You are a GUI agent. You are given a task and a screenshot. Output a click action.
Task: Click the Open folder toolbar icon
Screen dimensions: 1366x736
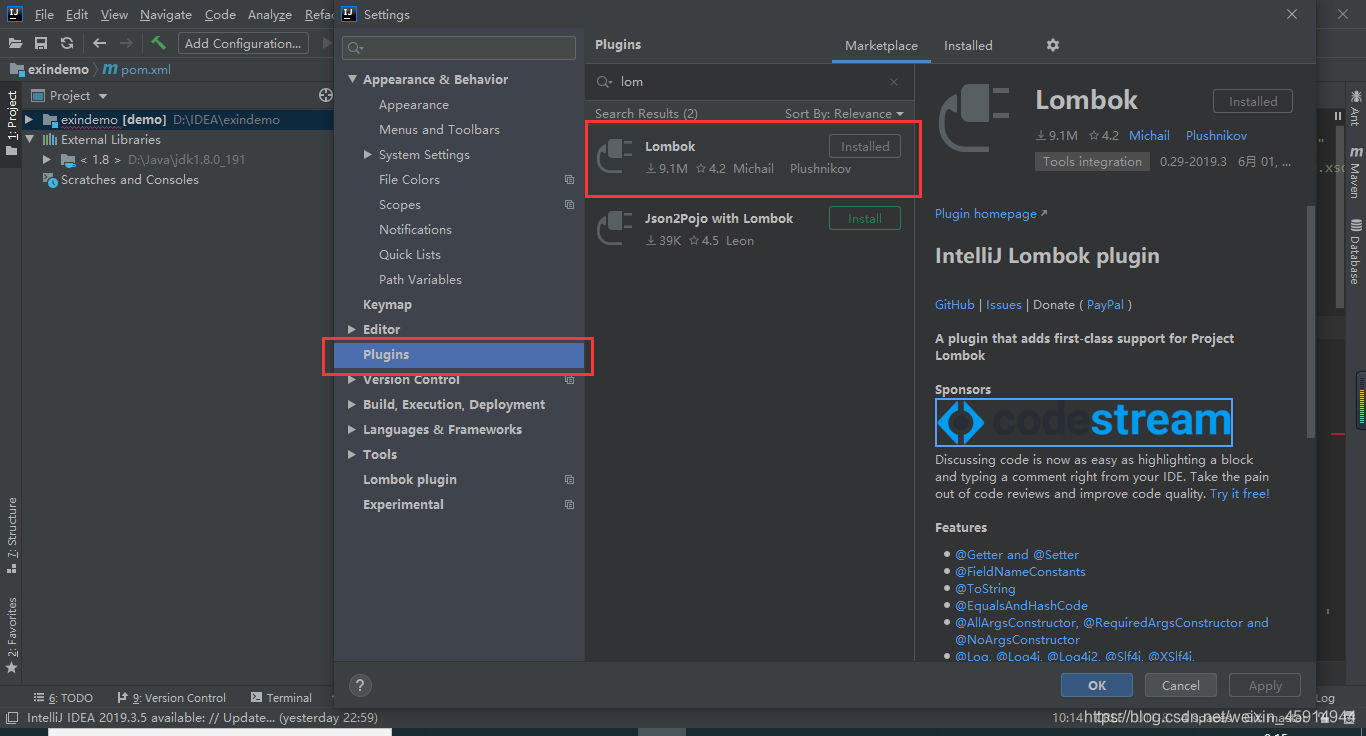point(16,43)
